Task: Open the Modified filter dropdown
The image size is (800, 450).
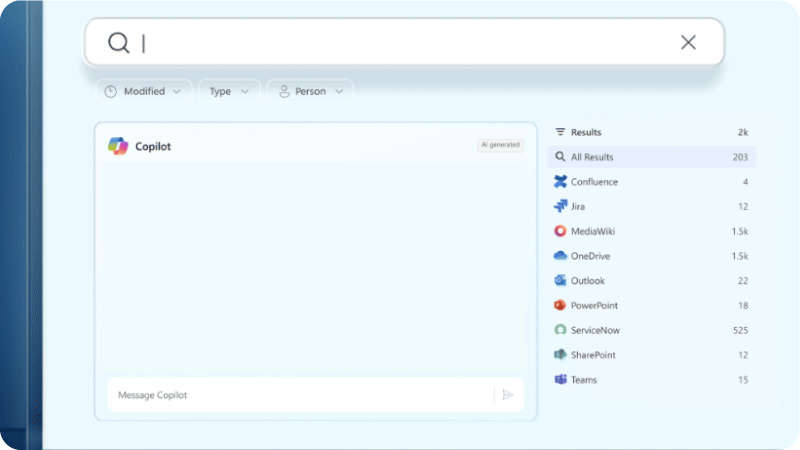Action: click(x=143, y=91)
